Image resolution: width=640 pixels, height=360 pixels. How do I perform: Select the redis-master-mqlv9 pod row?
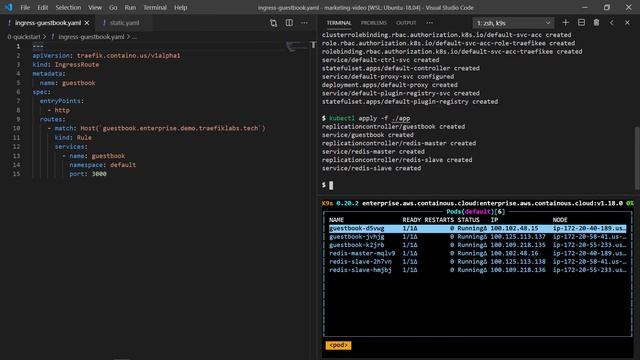(477, 253)
